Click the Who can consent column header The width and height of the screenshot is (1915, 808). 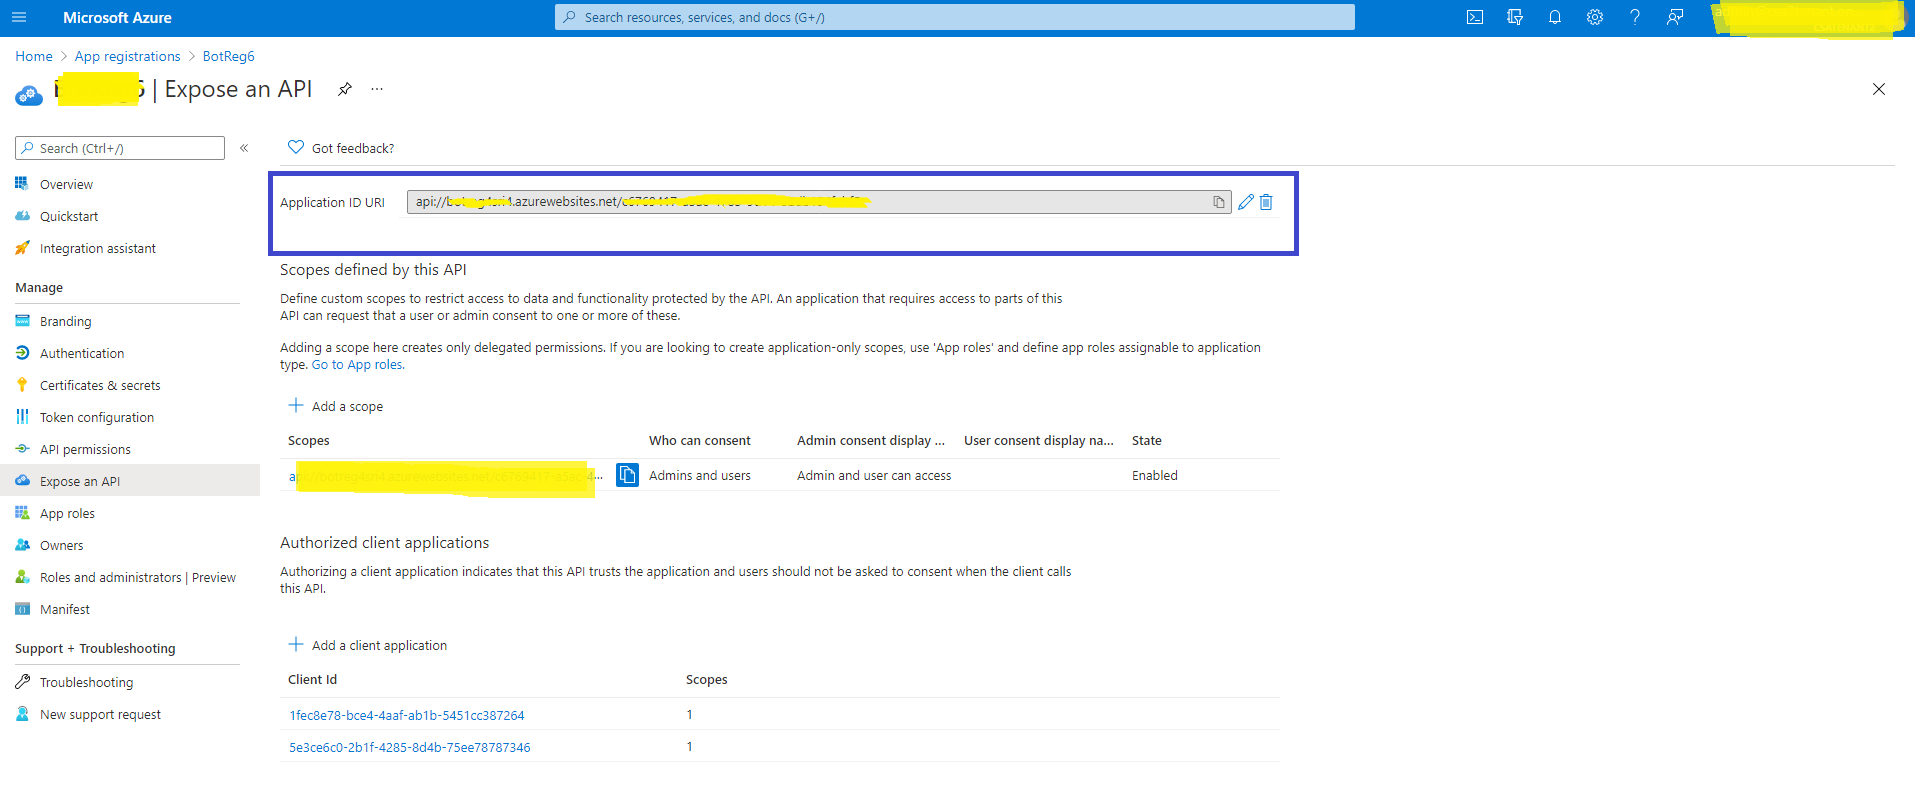700,440
